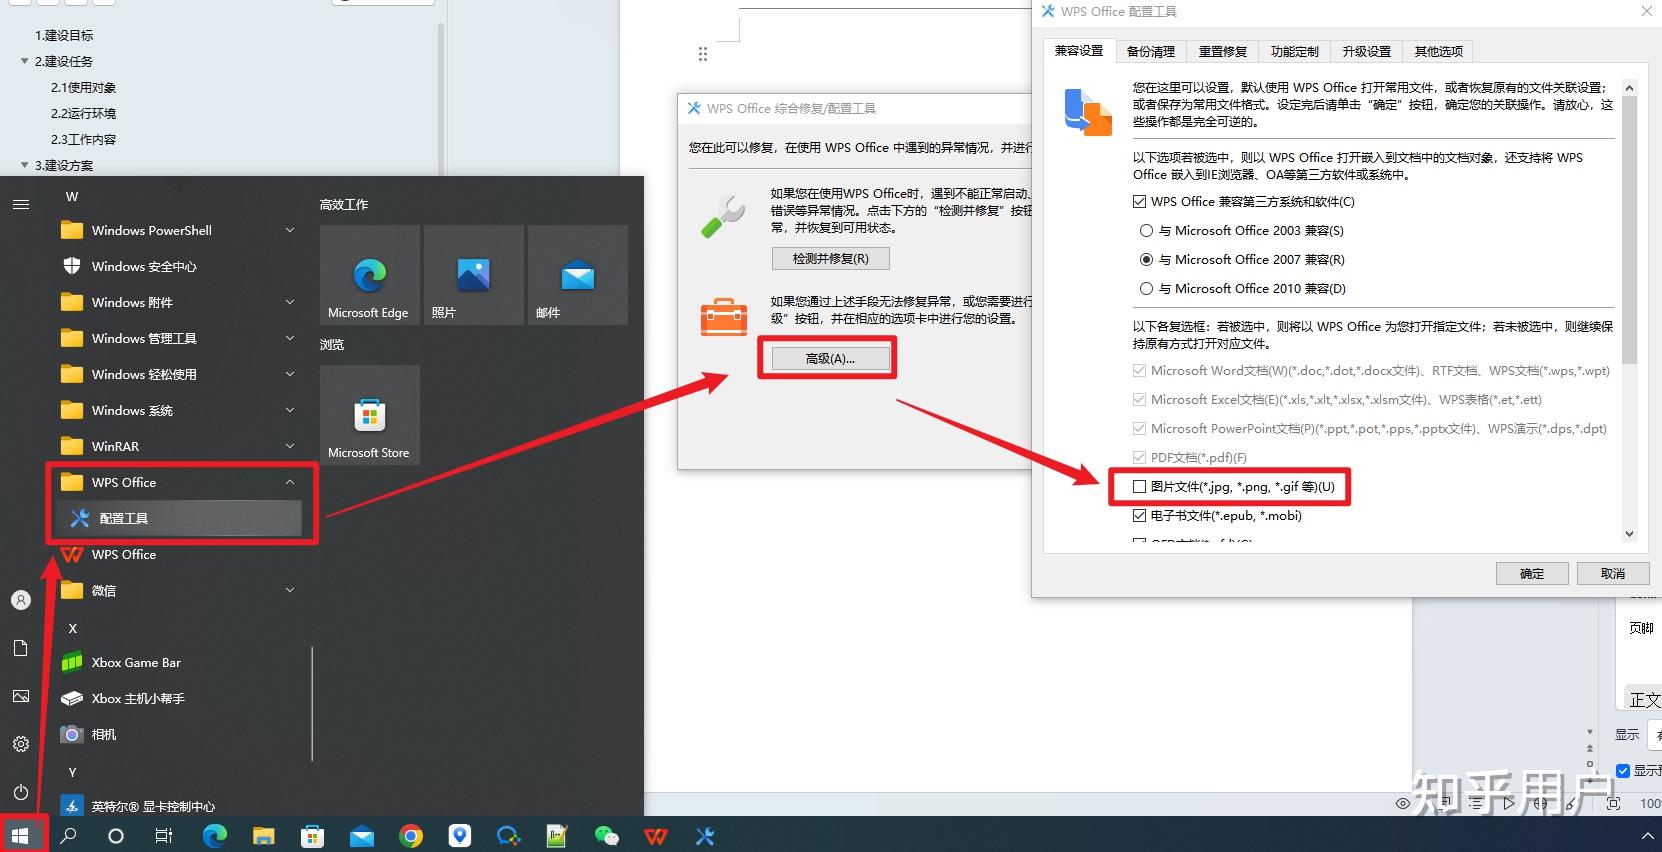Launch Google Chrome from the taskbar
Viewport: 1662px width, 852px height.
[410, 835]
